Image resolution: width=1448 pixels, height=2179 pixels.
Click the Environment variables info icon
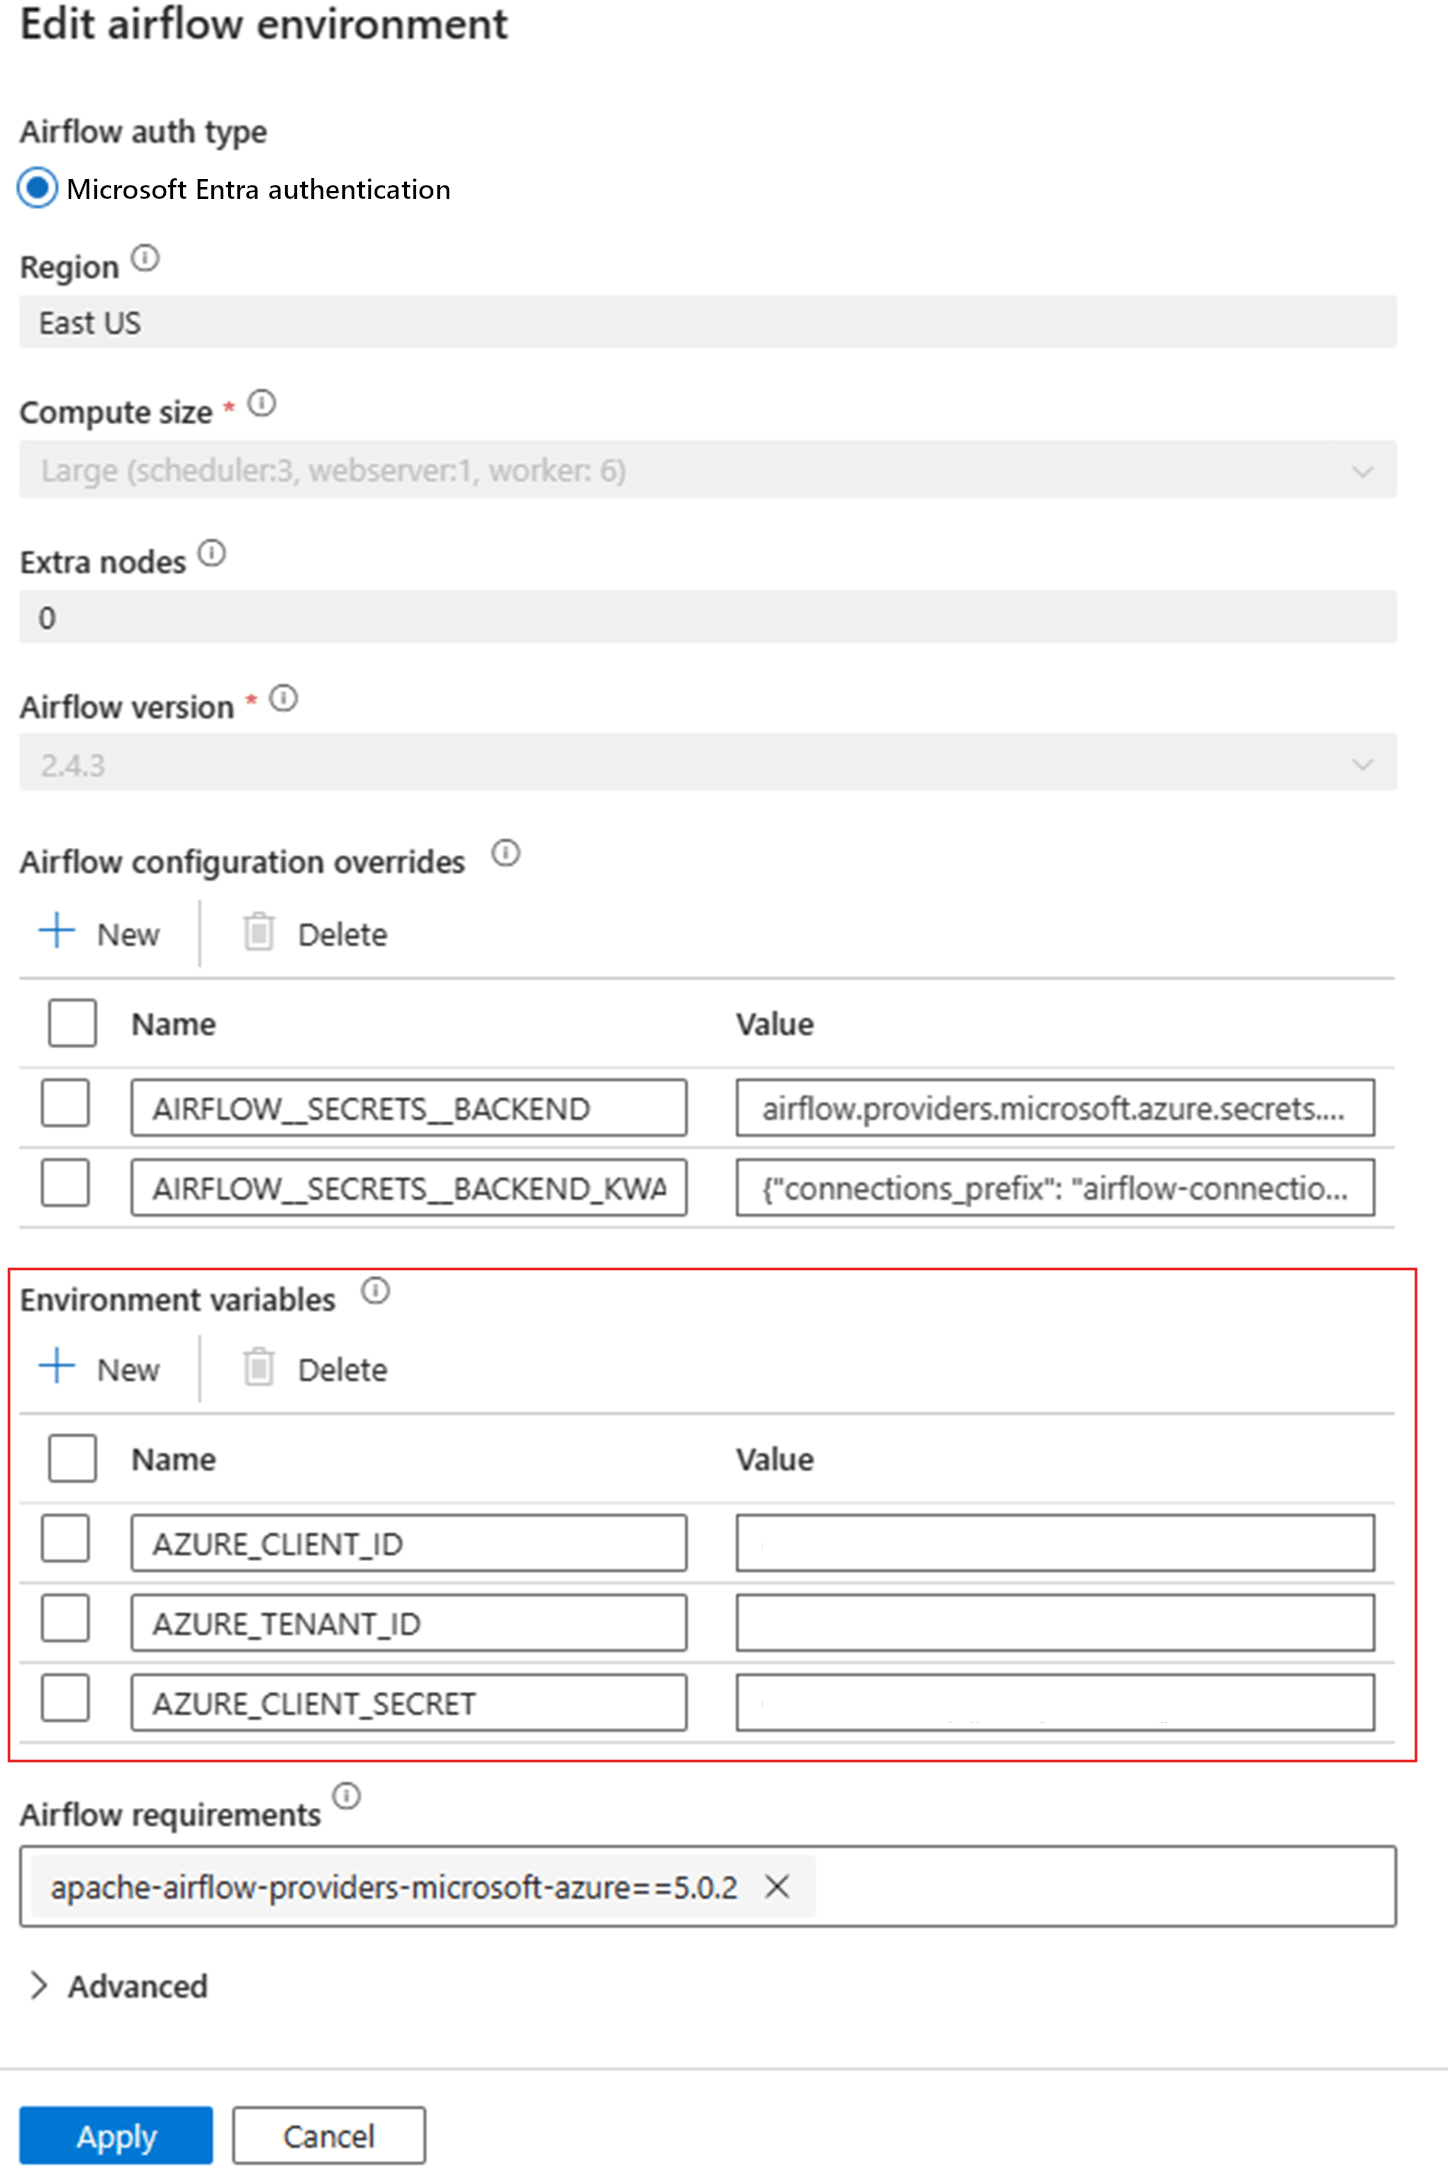point(377,1292)
